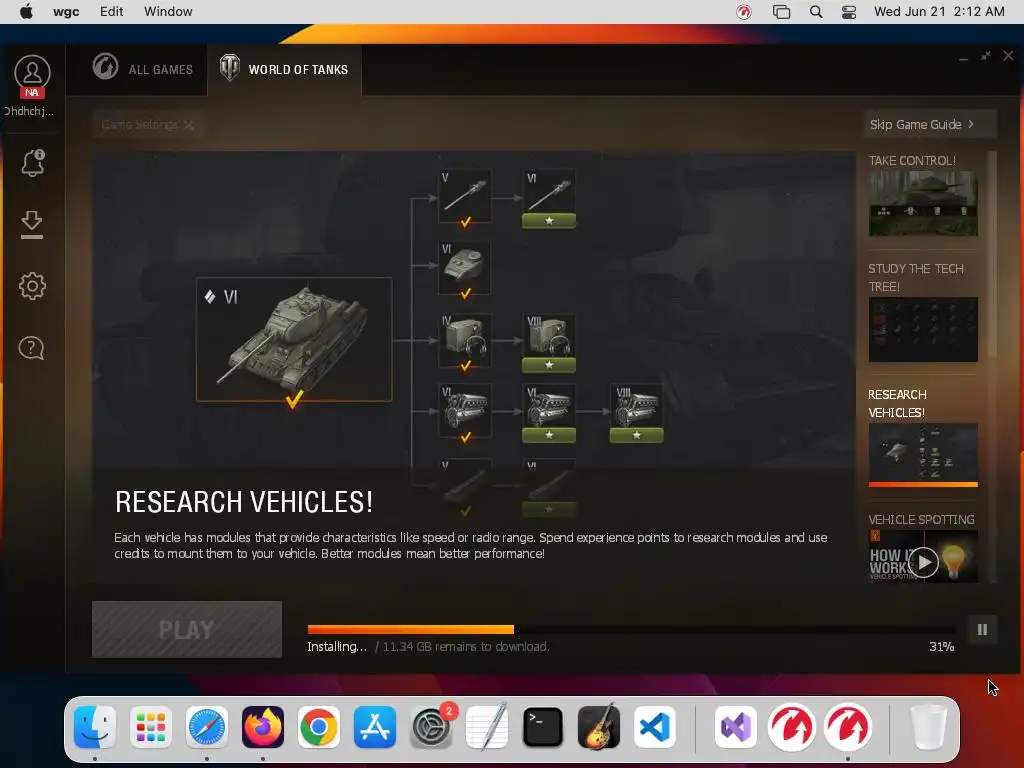This screenshot has width=1024, height=768.
Task: Select the tier V gun module
Action: (x=464, y=199)
